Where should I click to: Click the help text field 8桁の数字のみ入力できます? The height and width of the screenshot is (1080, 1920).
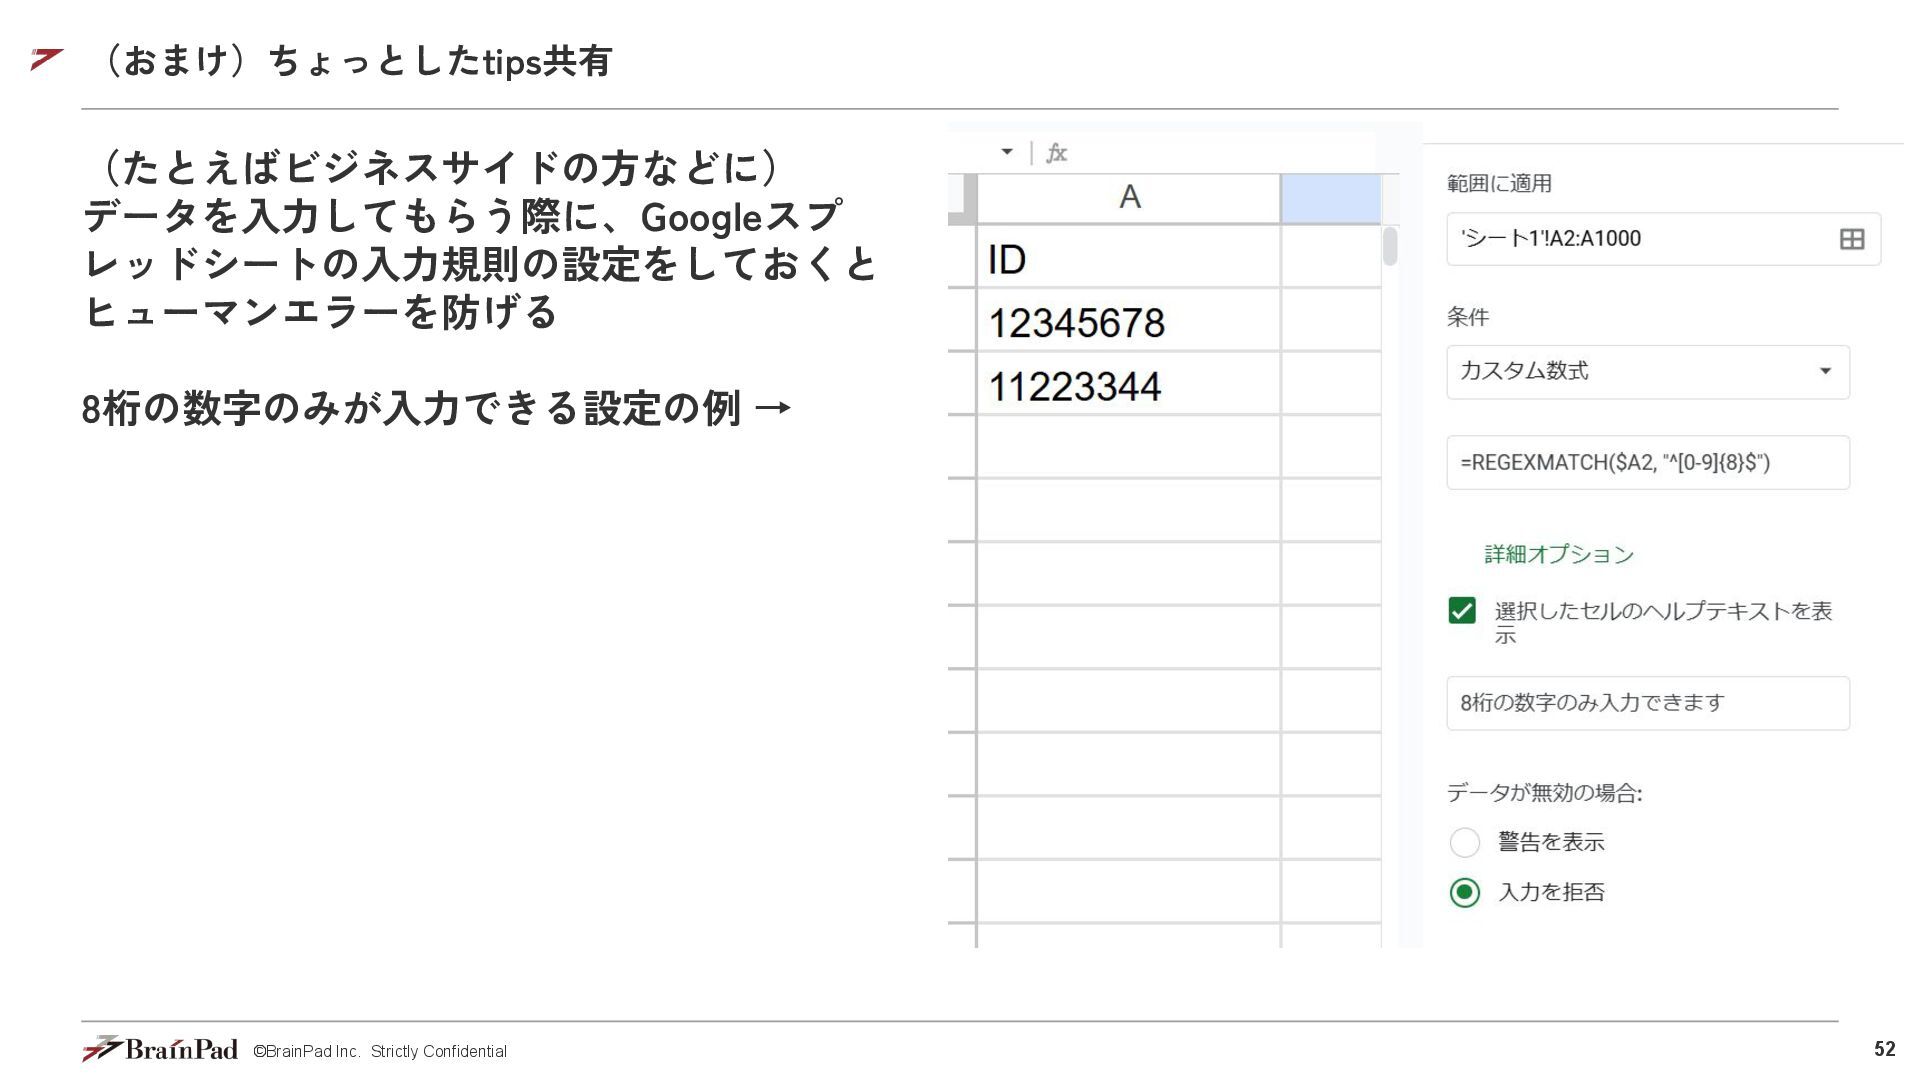pyautogui.click(x=1647, y=703)
